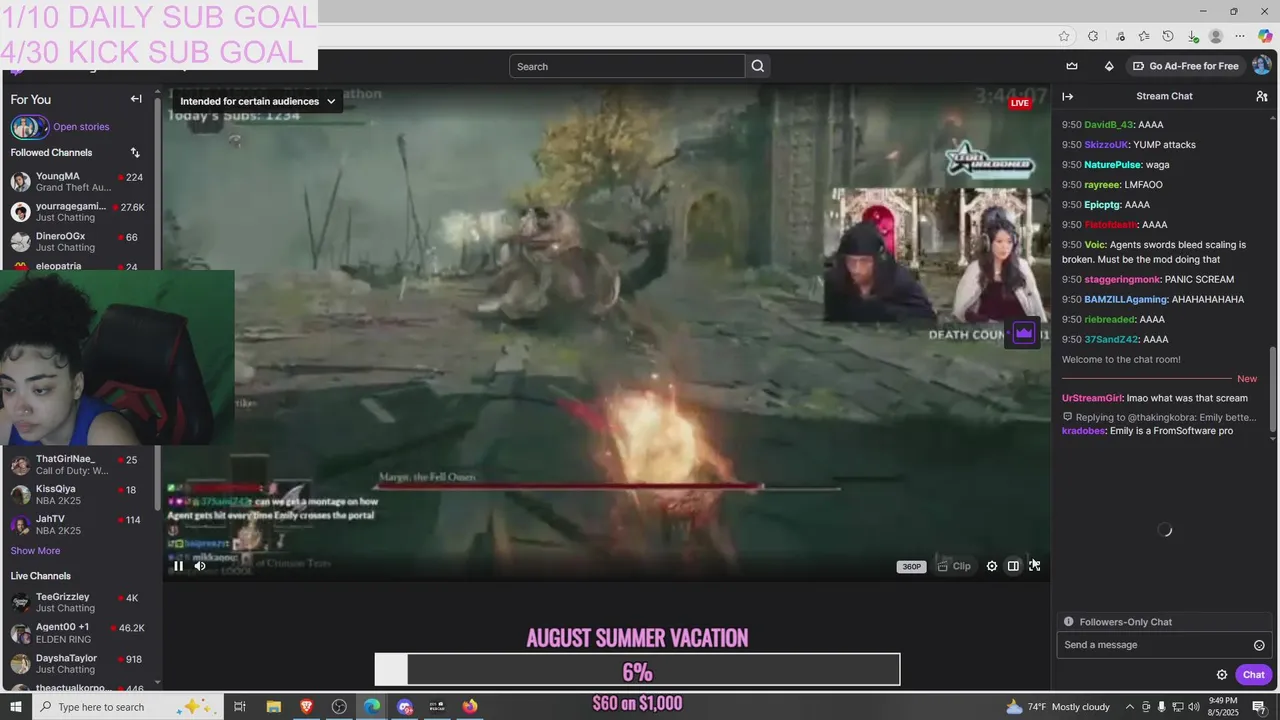The width and height of the screenshot is (1280, 720).
Task: Open browser settings and more menu
Action: 1240,36
